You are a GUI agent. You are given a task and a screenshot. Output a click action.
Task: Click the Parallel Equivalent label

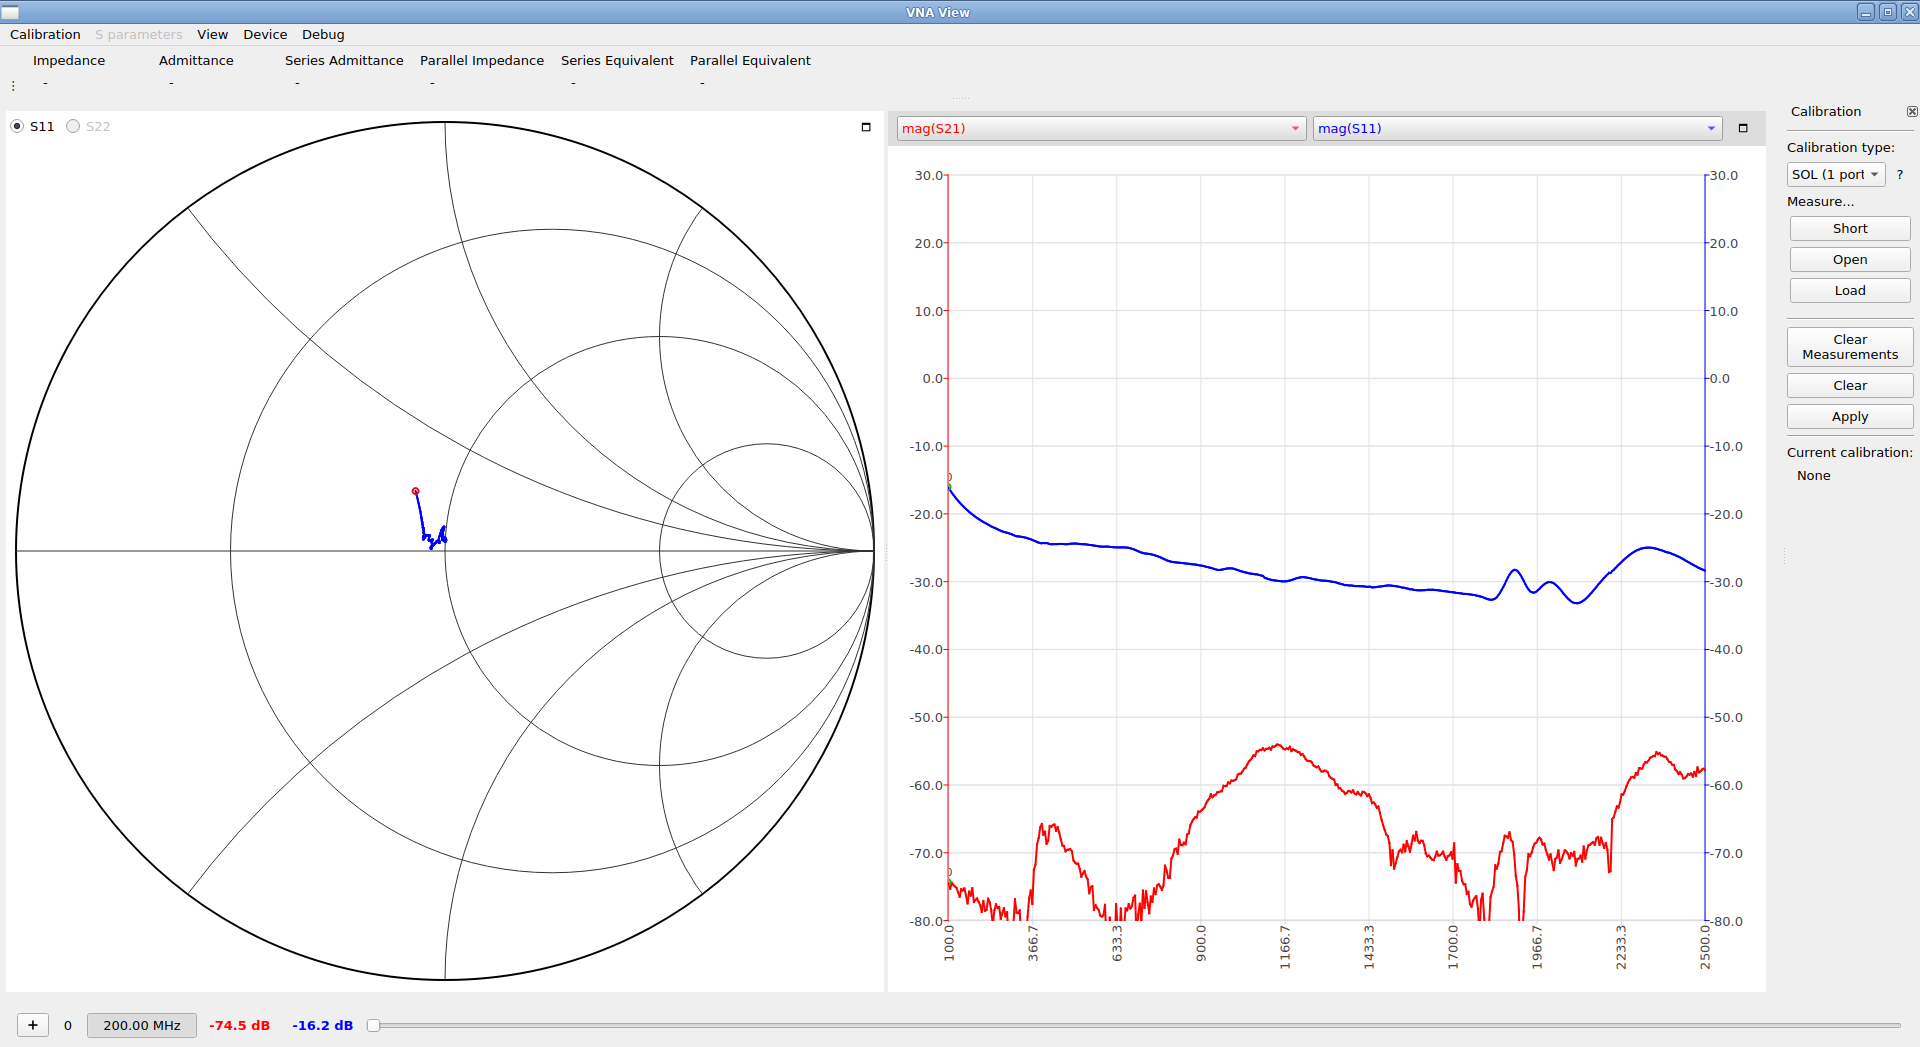point(750,61)
